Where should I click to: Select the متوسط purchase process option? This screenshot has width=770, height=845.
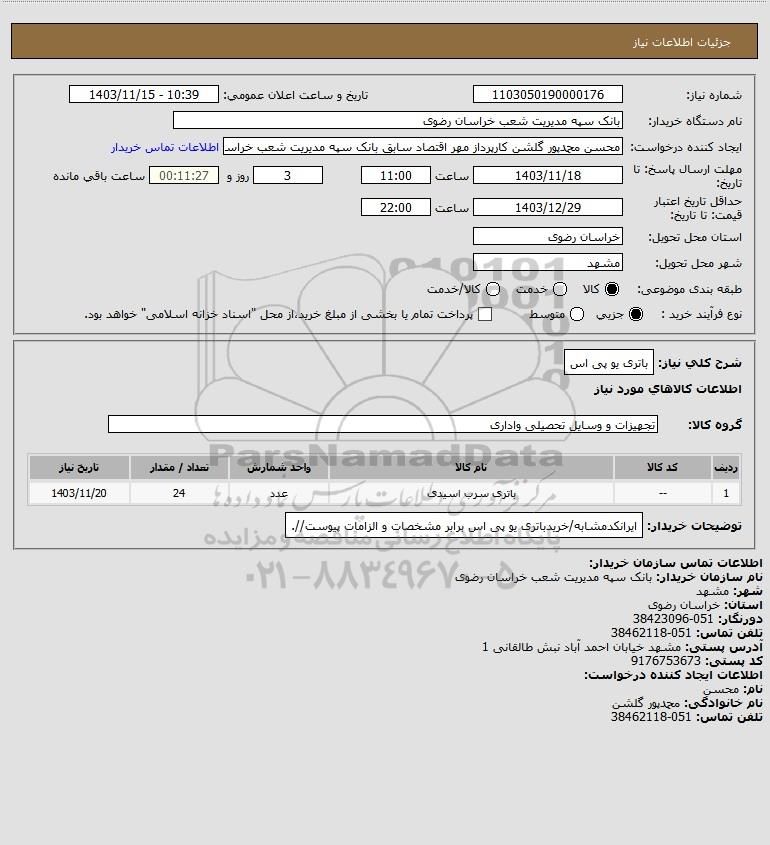pyautogui.click(x=577, y=314)
